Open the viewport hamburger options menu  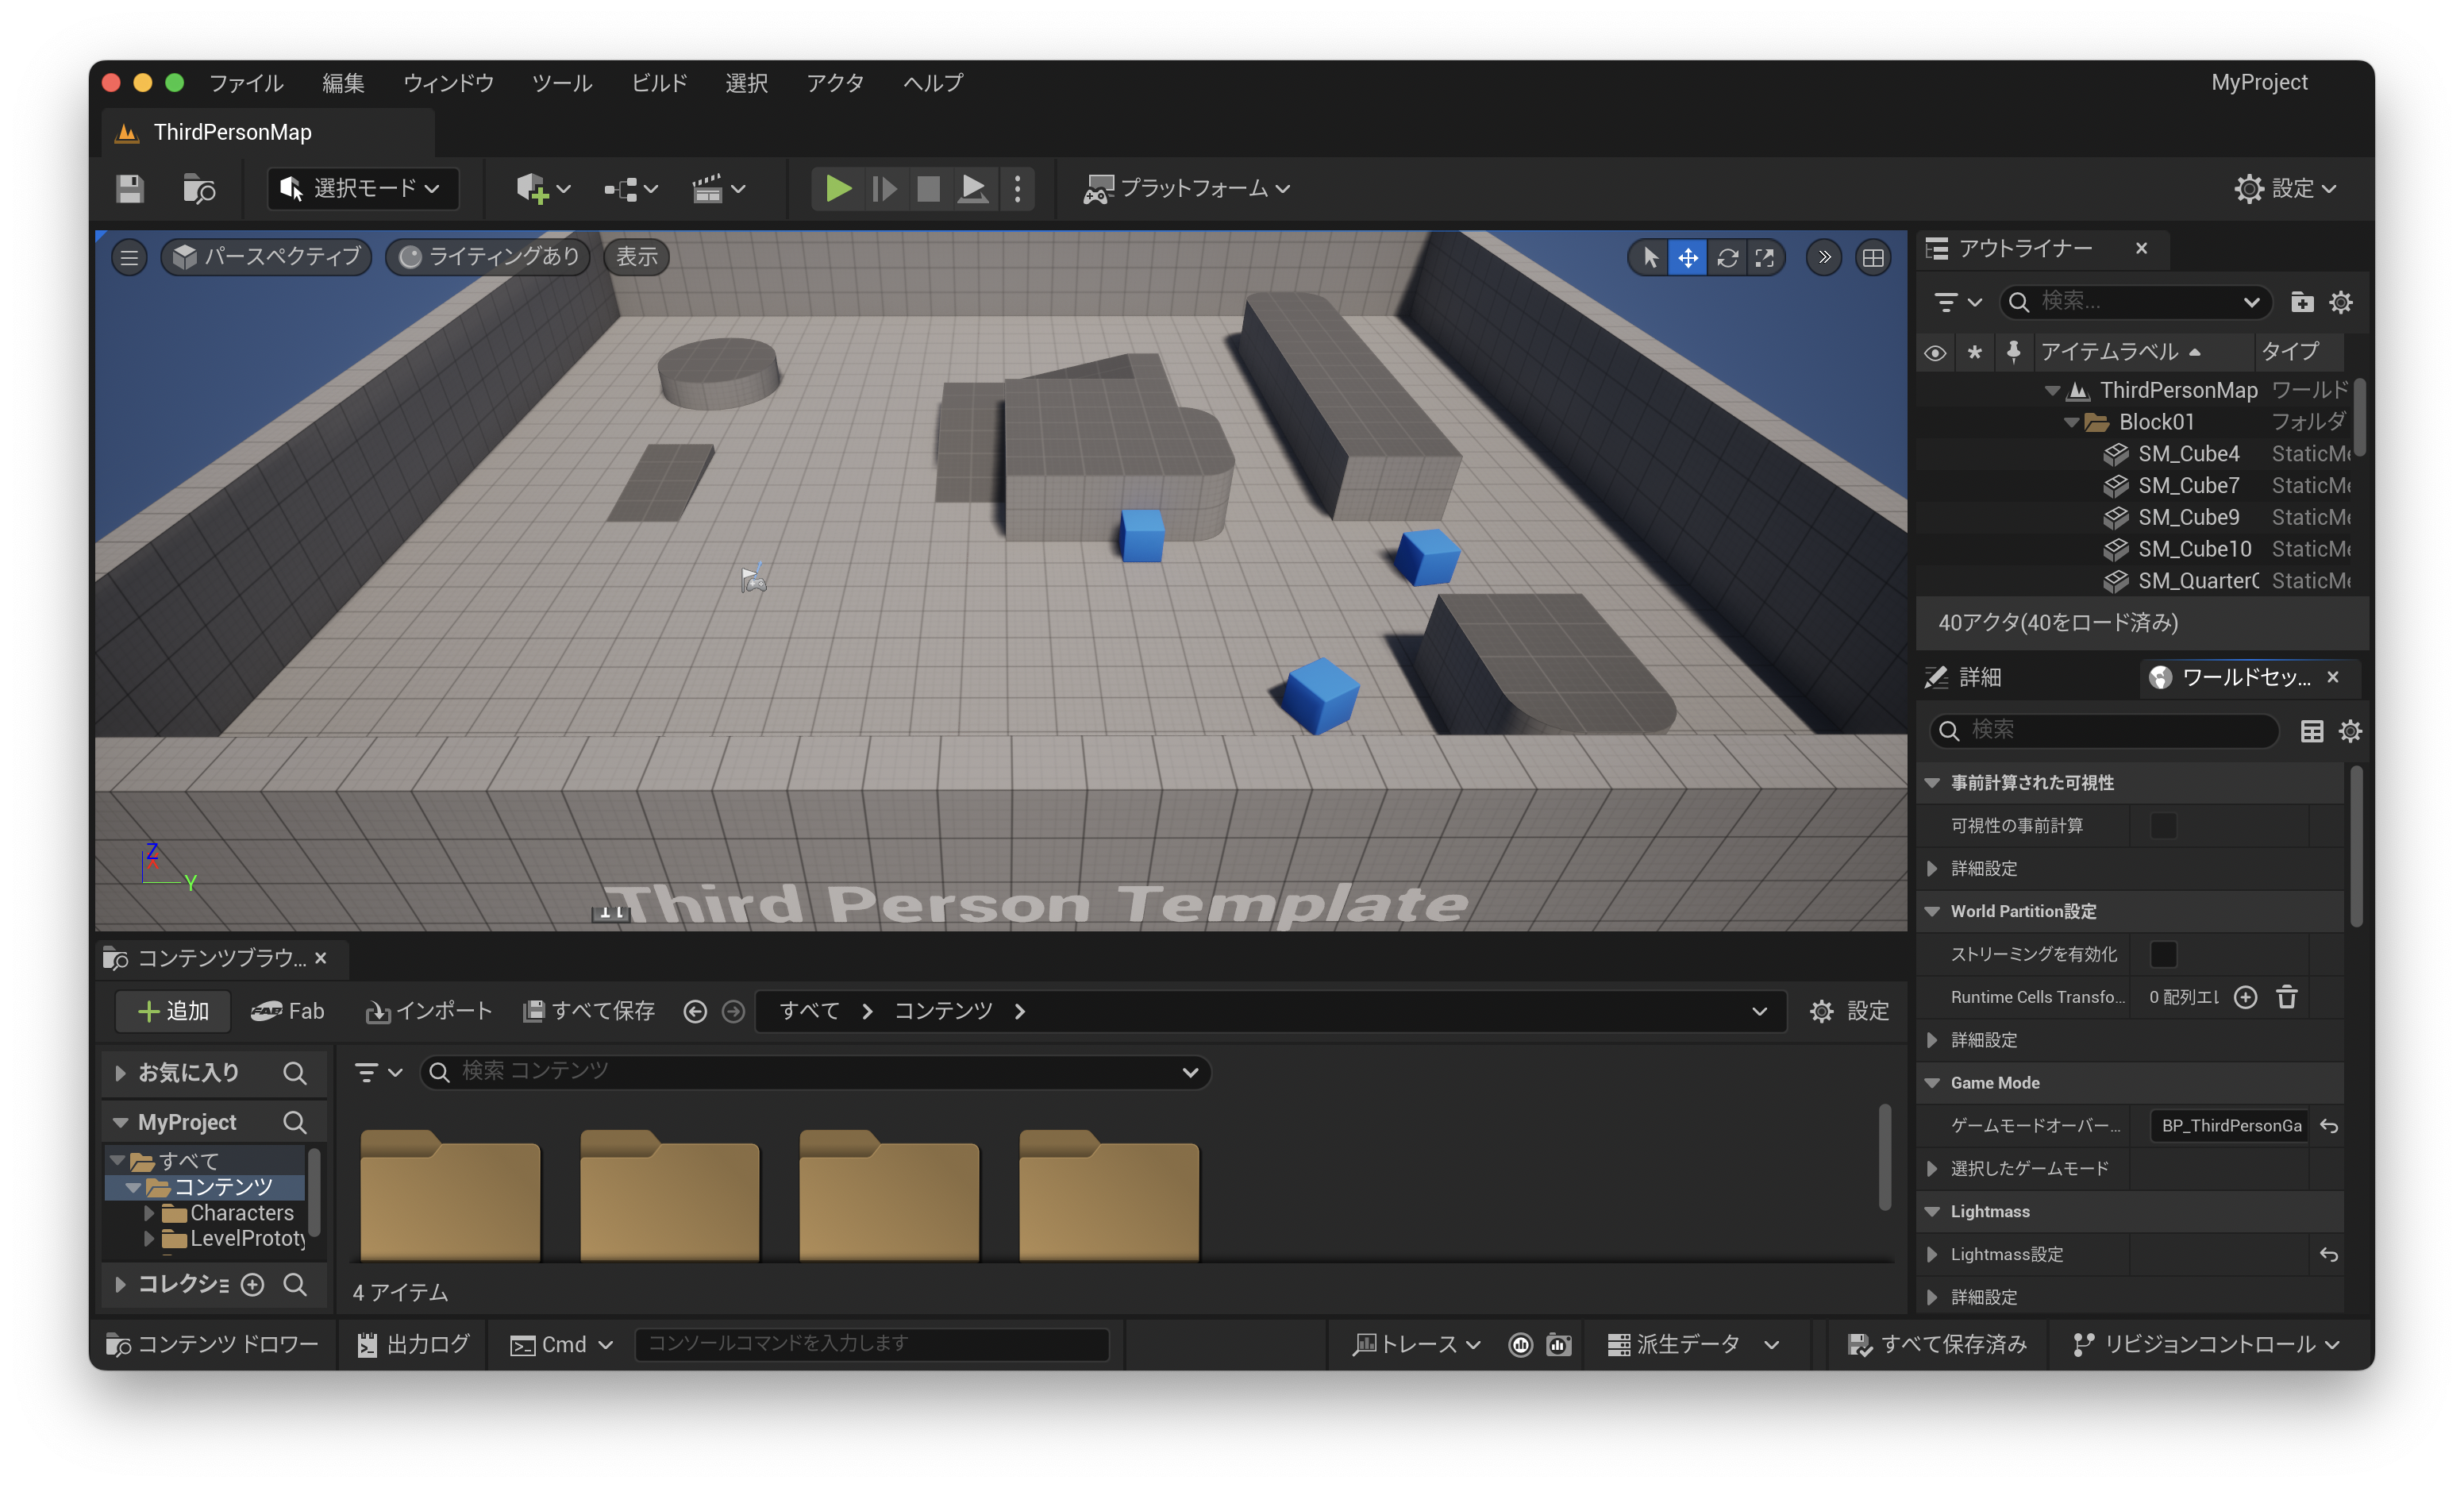[129, 257]
